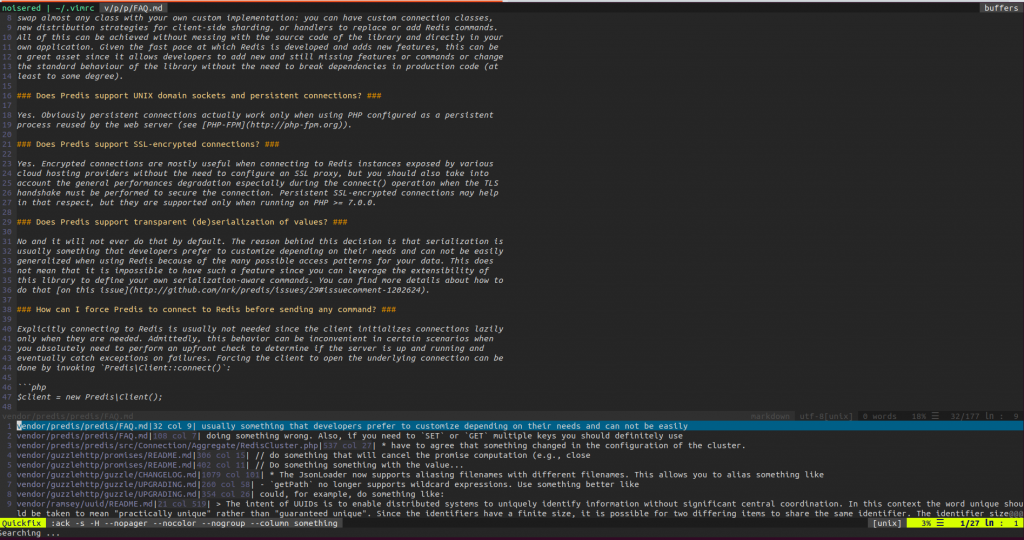Open promises/README.md line 306 quickfix entry
1024x540 pixels.
[304, 455]
